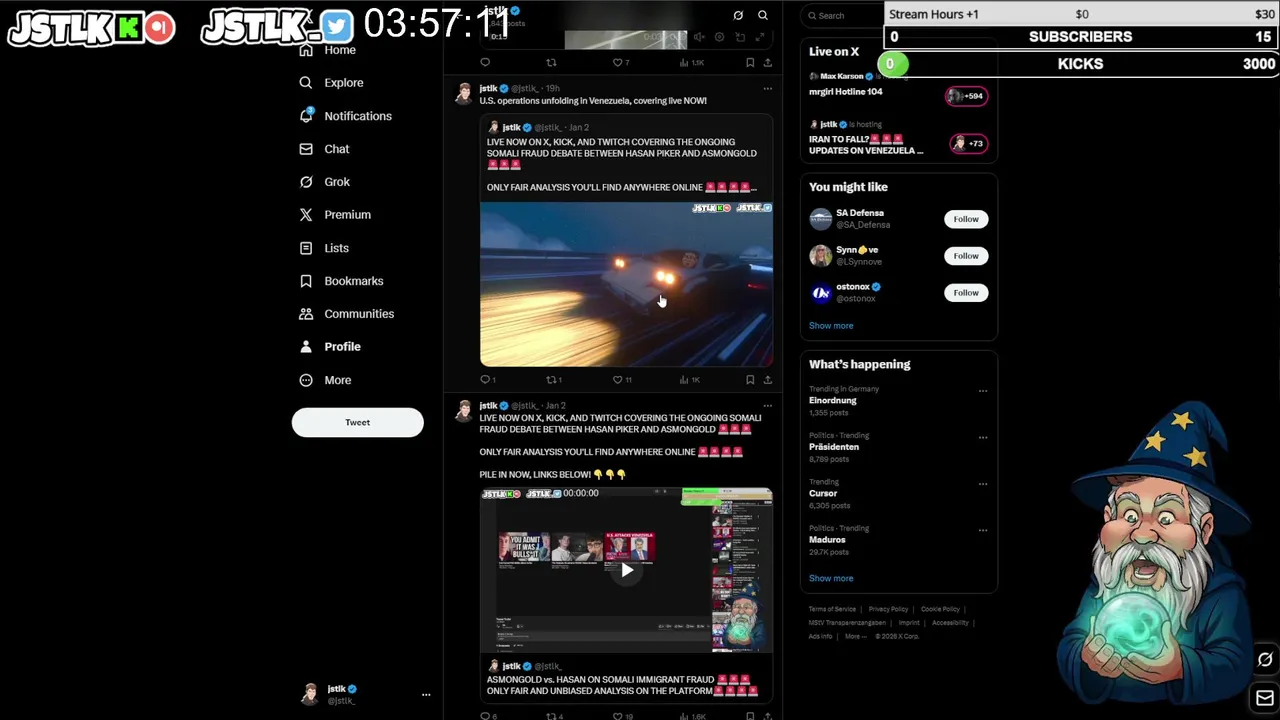This screenshot has height=720, width=1280.
Task: Open Chat from the sidebar
Action: click(x=324, y=149)
